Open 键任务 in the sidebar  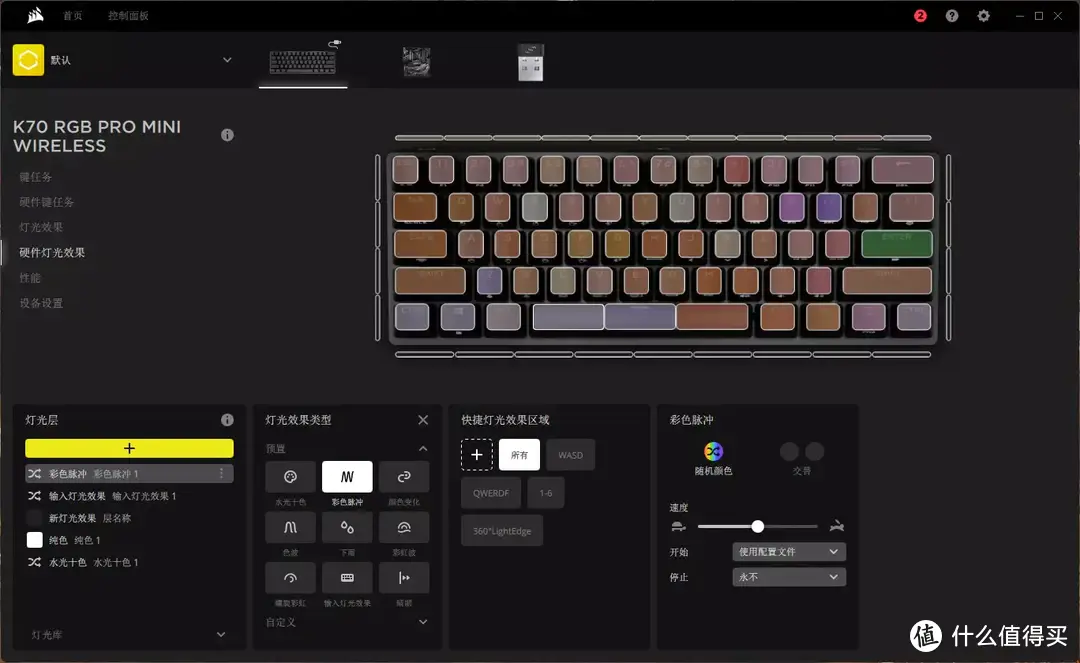[x=36, y=177]
